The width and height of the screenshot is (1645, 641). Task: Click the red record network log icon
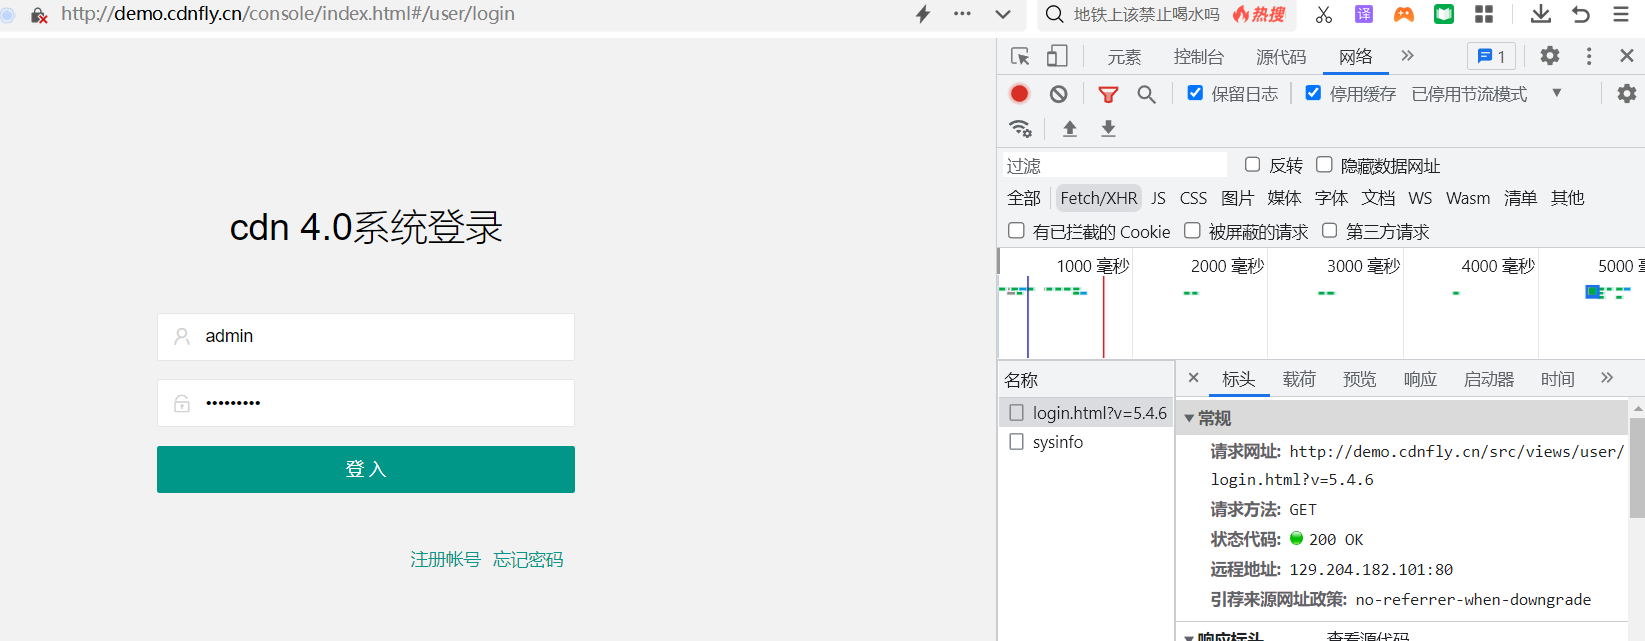coord(1019,93)
